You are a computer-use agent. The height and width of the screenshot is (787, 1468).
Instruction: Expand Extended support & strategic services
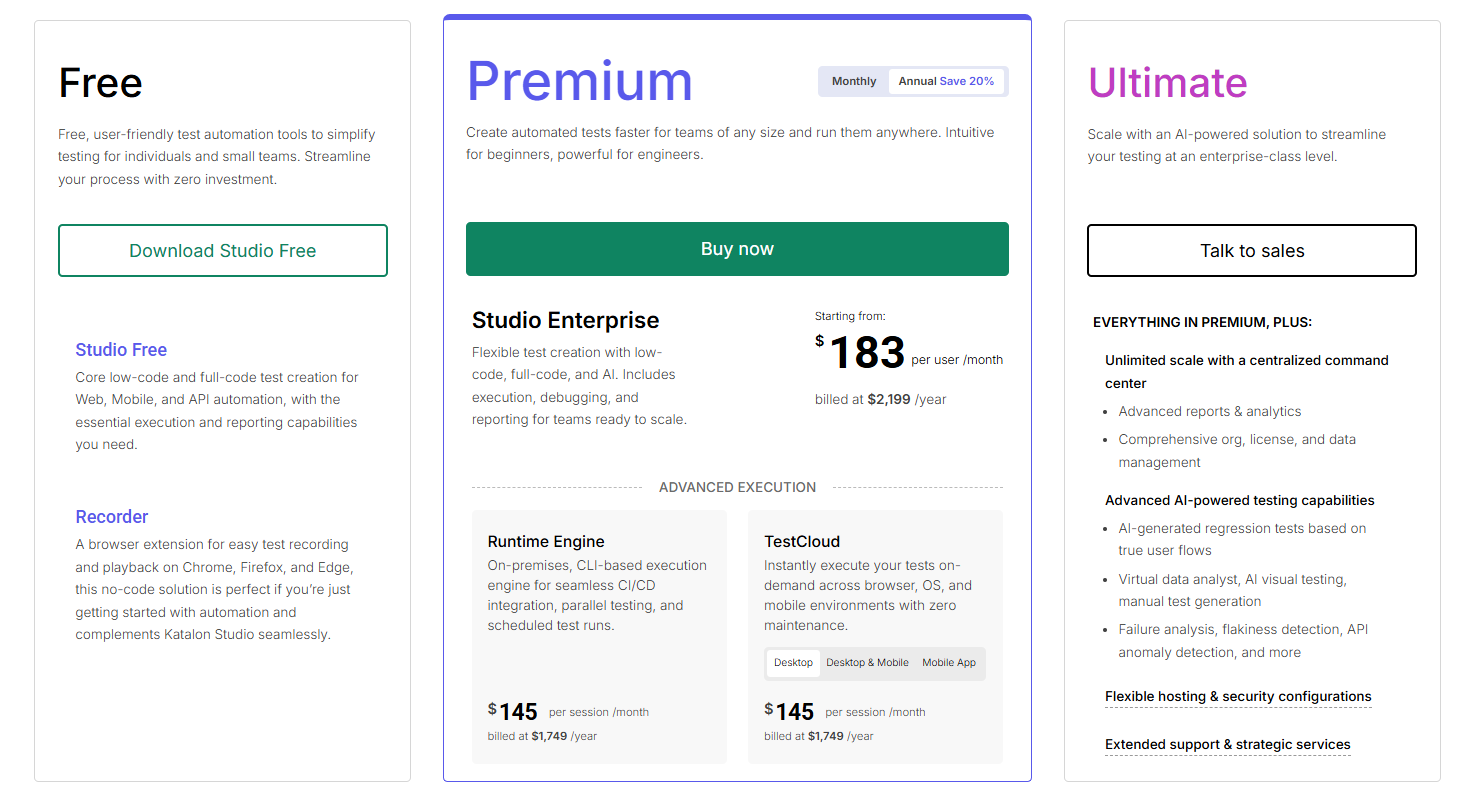[x=1228, y=745]
